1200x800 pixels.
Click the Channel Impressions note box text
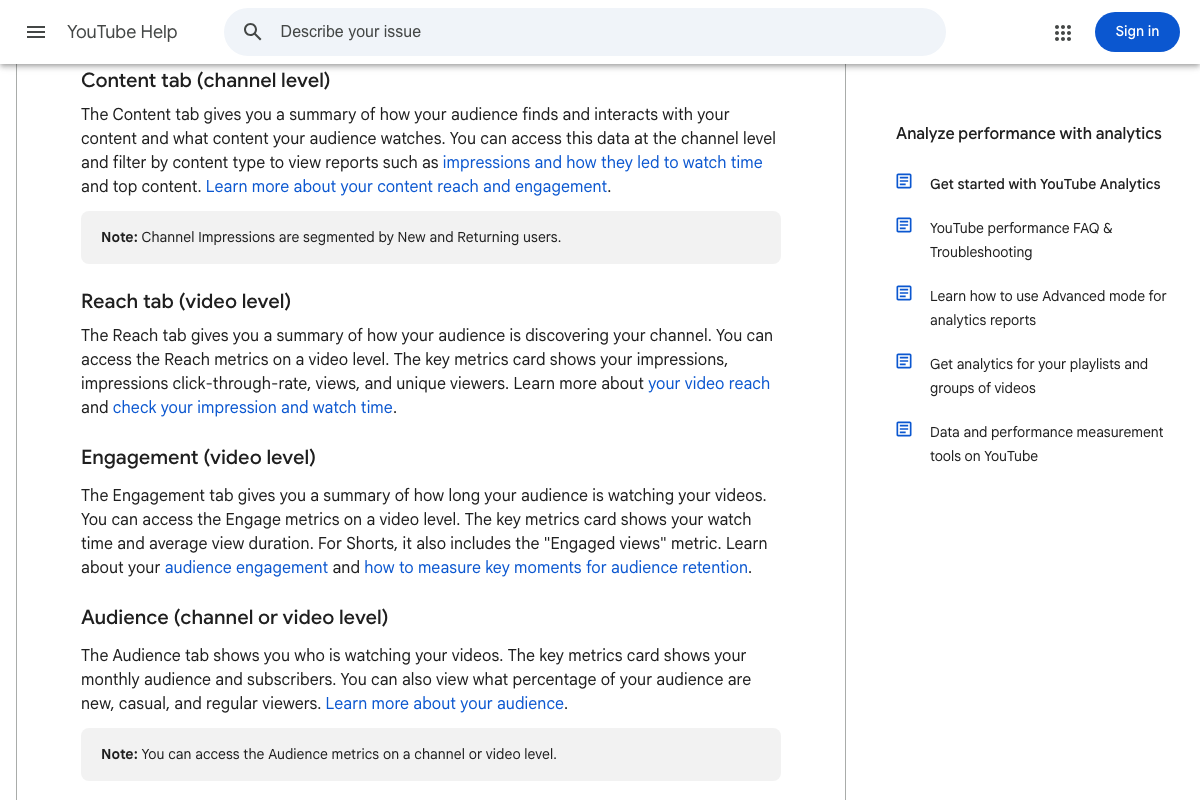pyautogui.click(x=331, y=237)
